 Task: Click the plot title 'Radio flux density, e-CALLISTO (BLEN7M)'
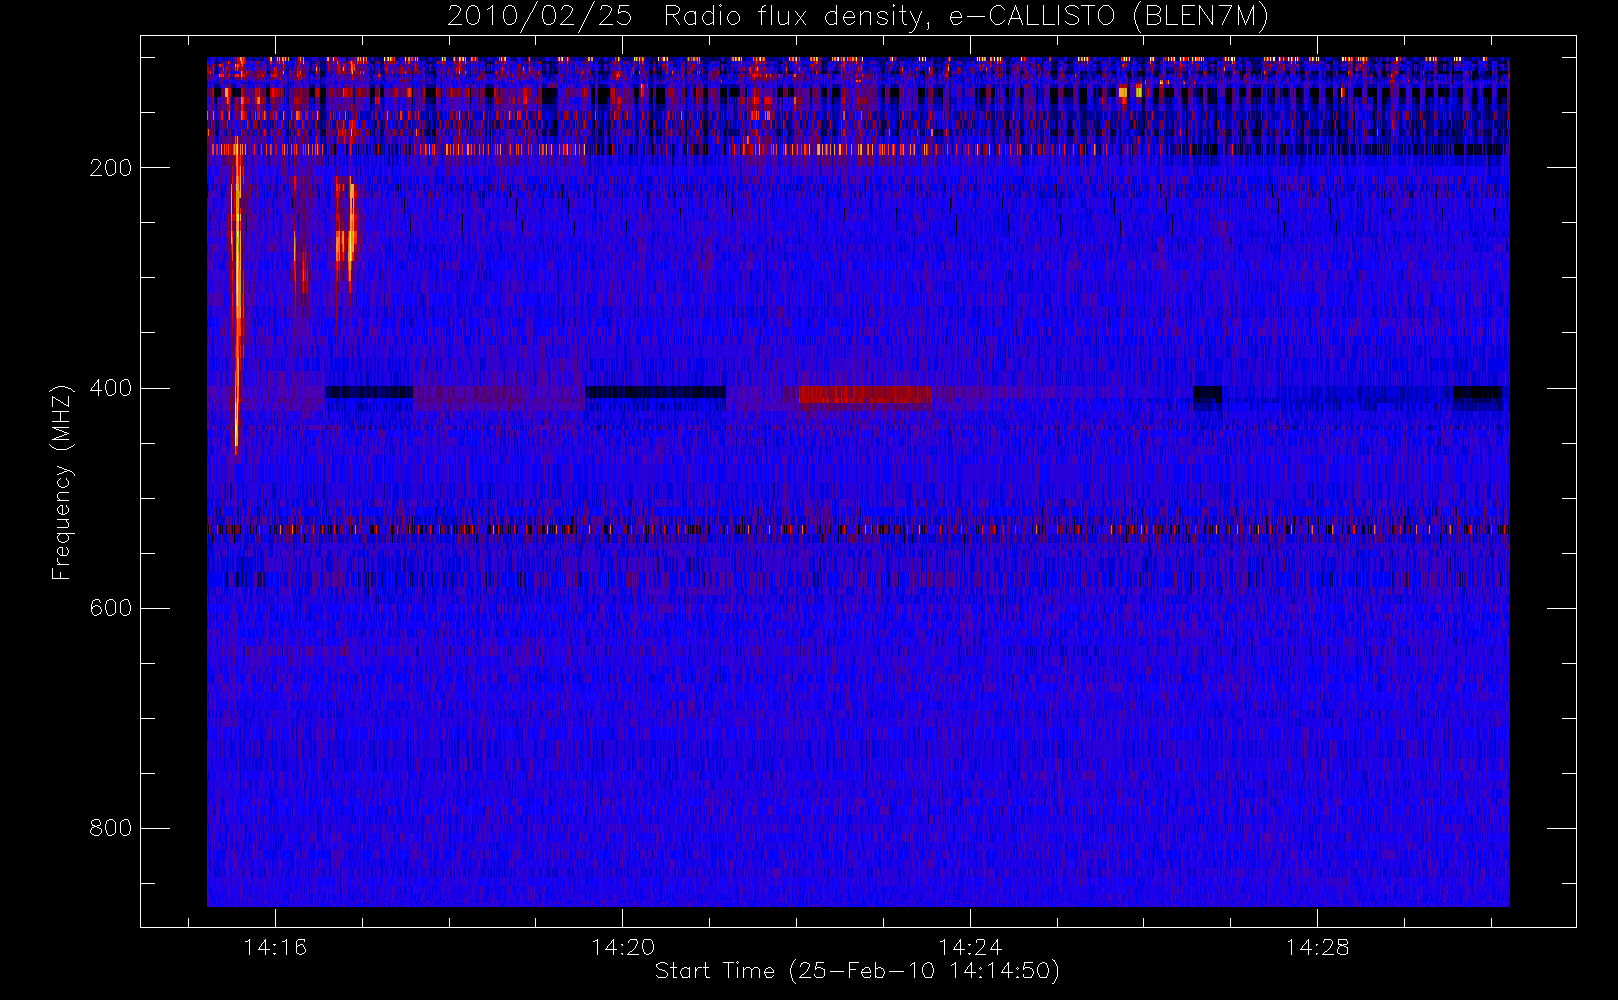(x=966, y=16)
